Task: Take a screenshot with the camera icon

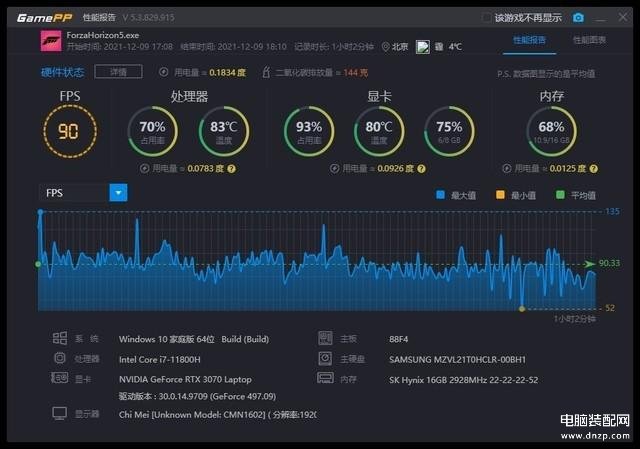Action: click(578, 18)
